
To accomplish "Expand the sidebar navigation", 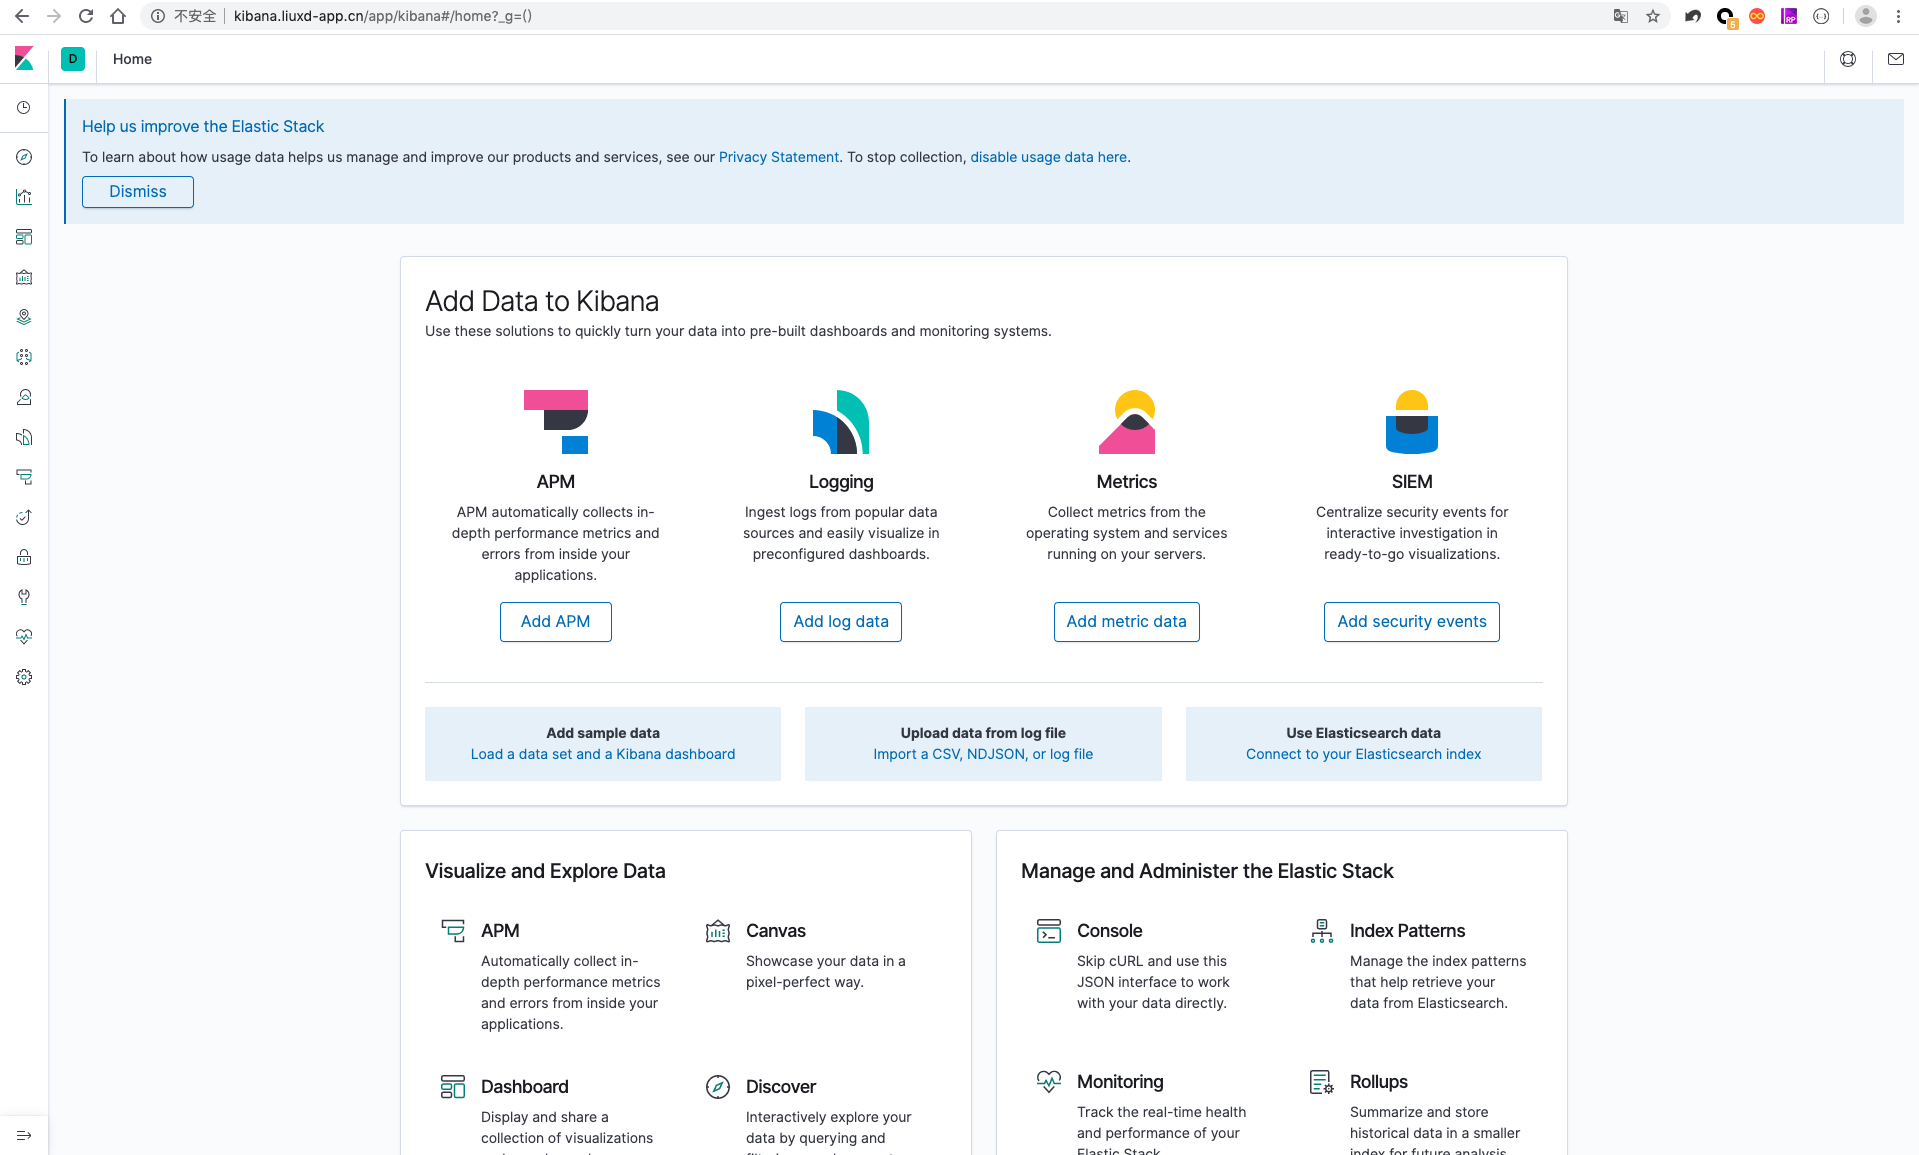I will point(24,1135).
